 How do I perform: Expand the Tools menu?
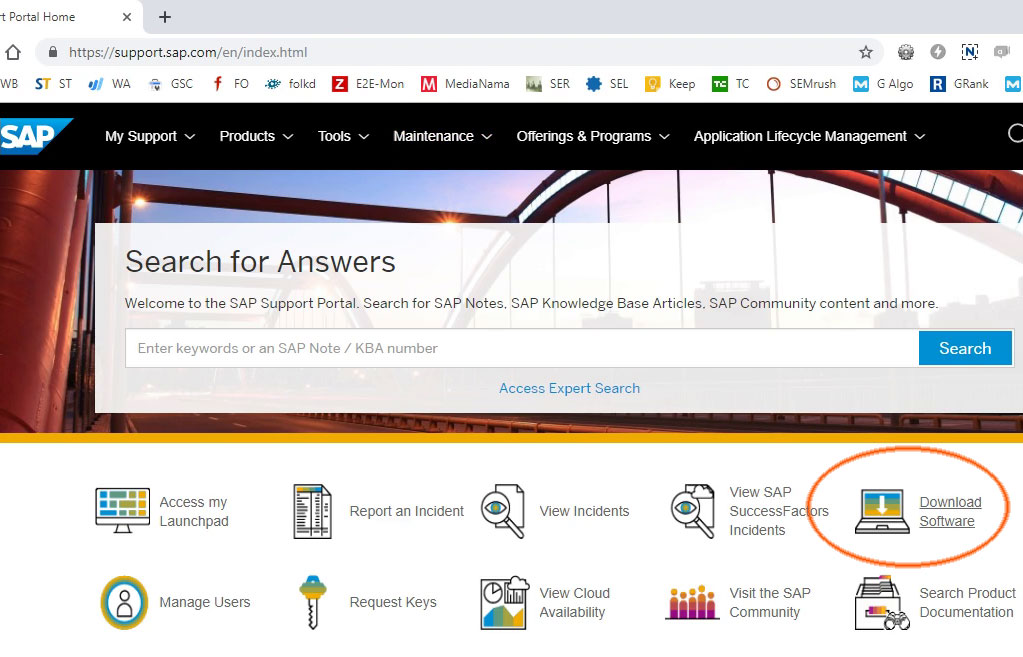[x=343, y=136]
